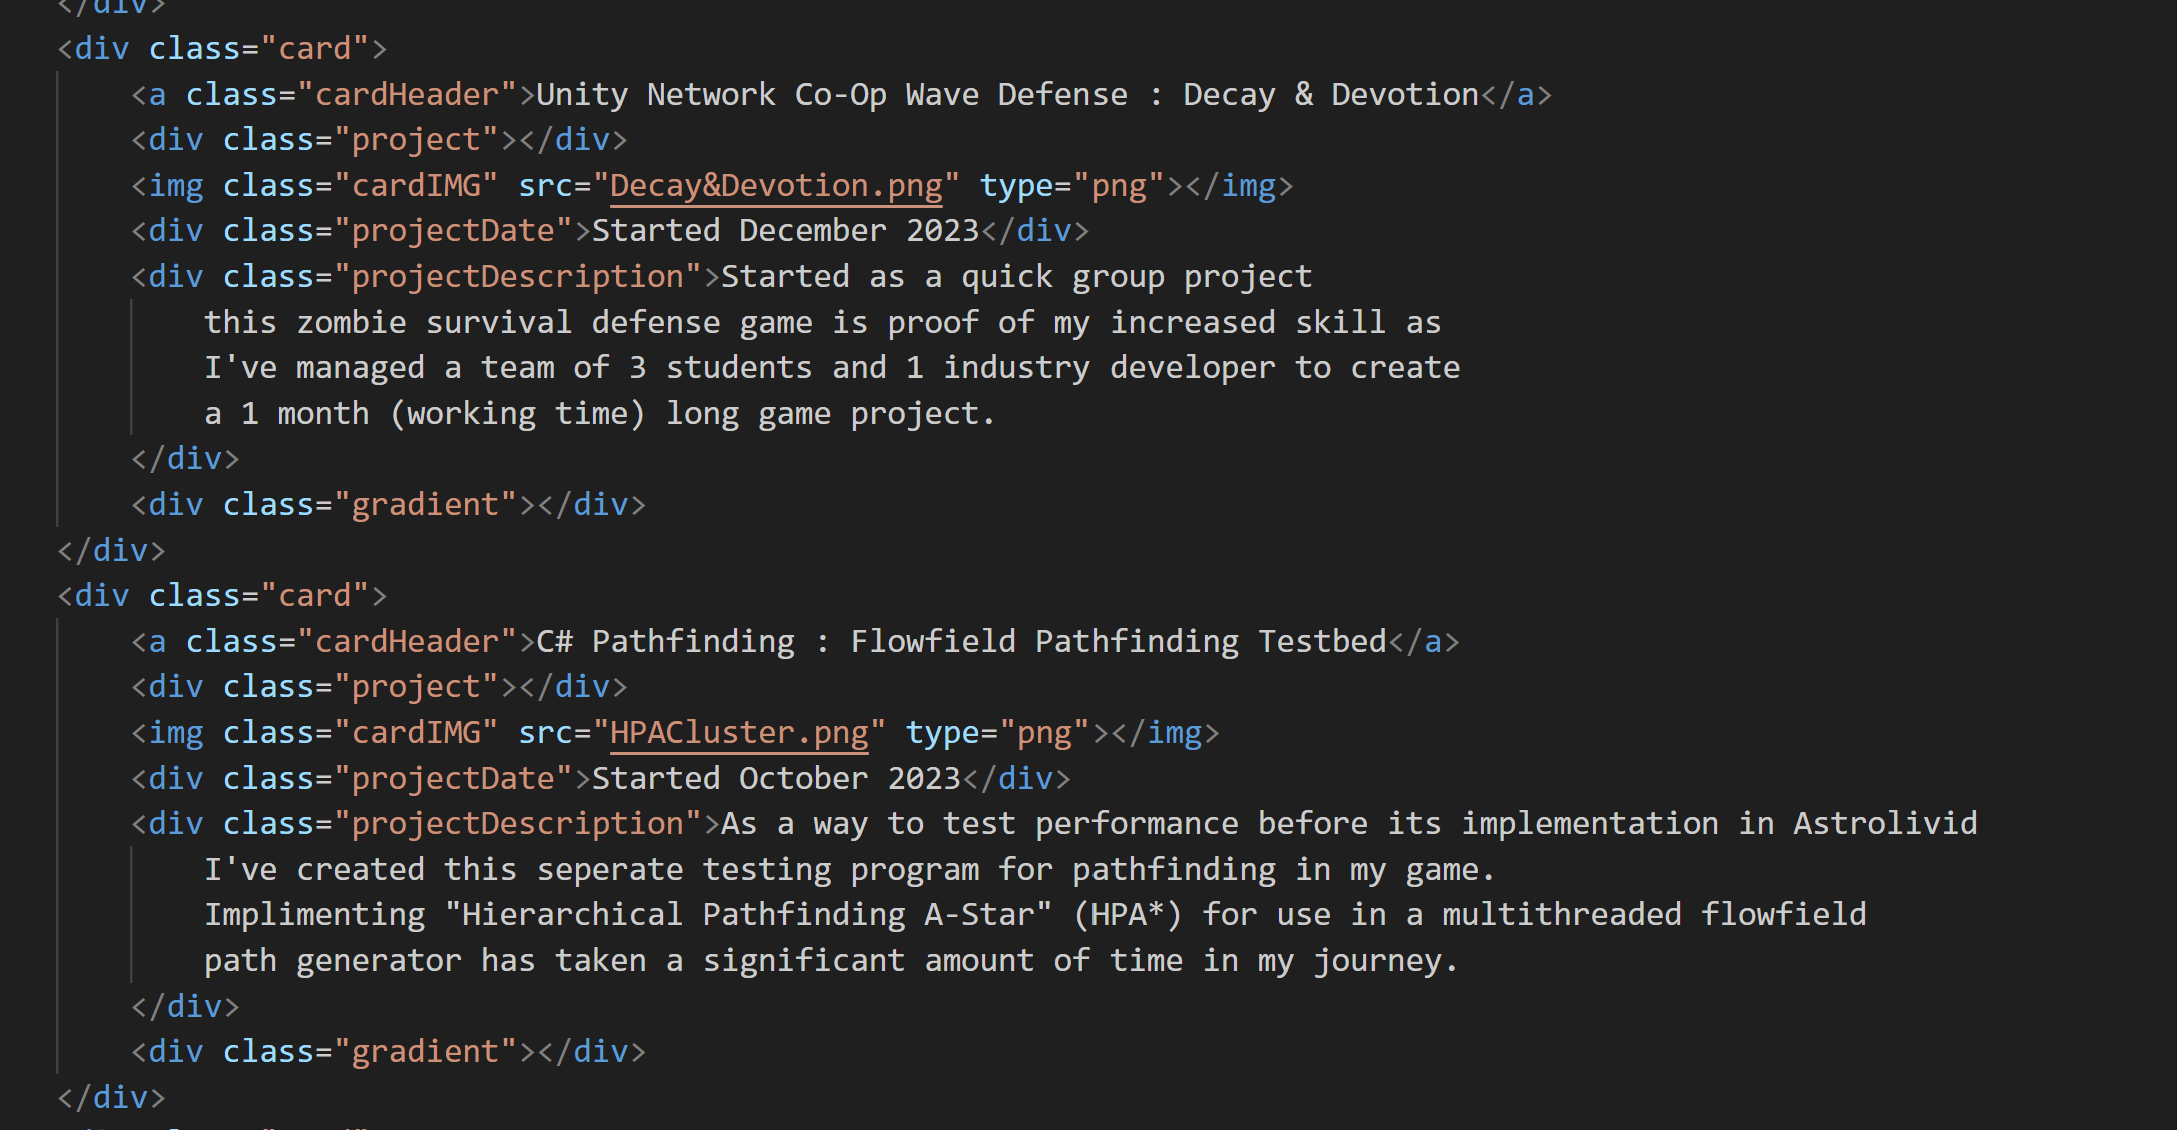2178x1130 pixels.
Task: Click the text 'a 1 month (working time)'
Action: 425,413
